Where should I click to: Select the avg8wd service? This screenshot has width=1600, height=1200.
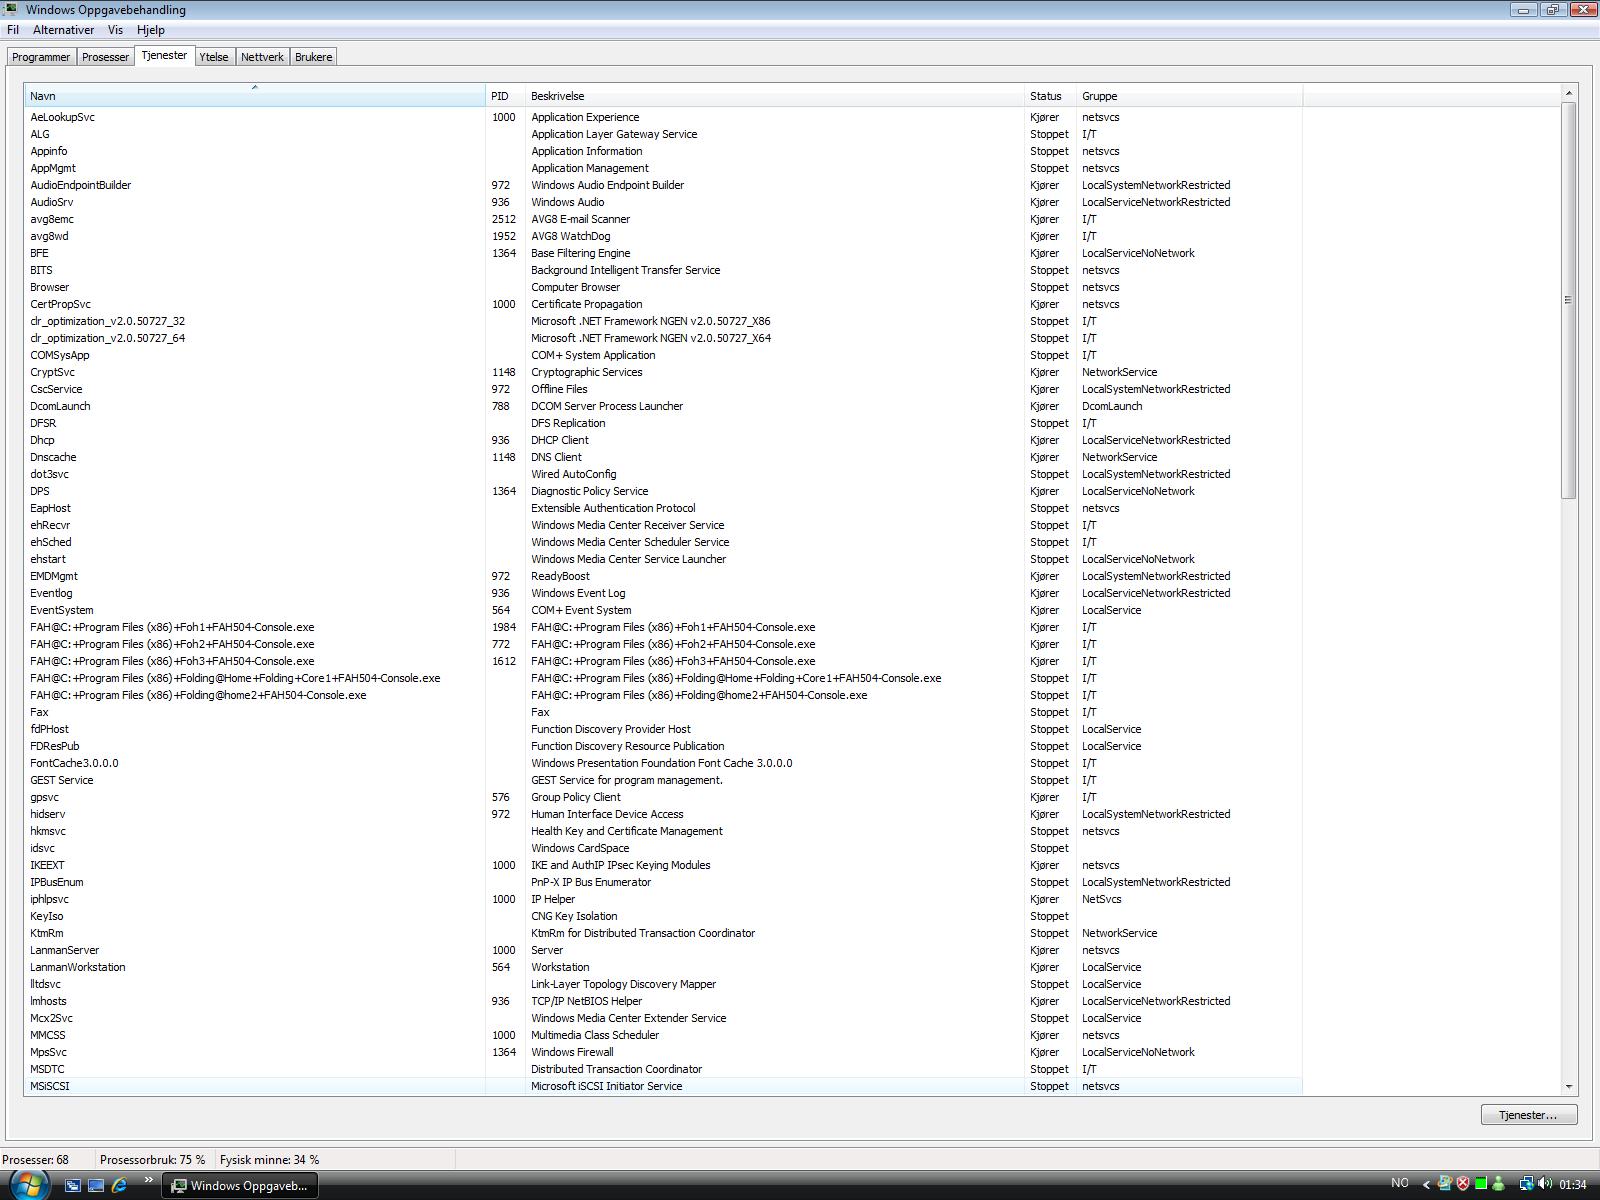[49, 236]
